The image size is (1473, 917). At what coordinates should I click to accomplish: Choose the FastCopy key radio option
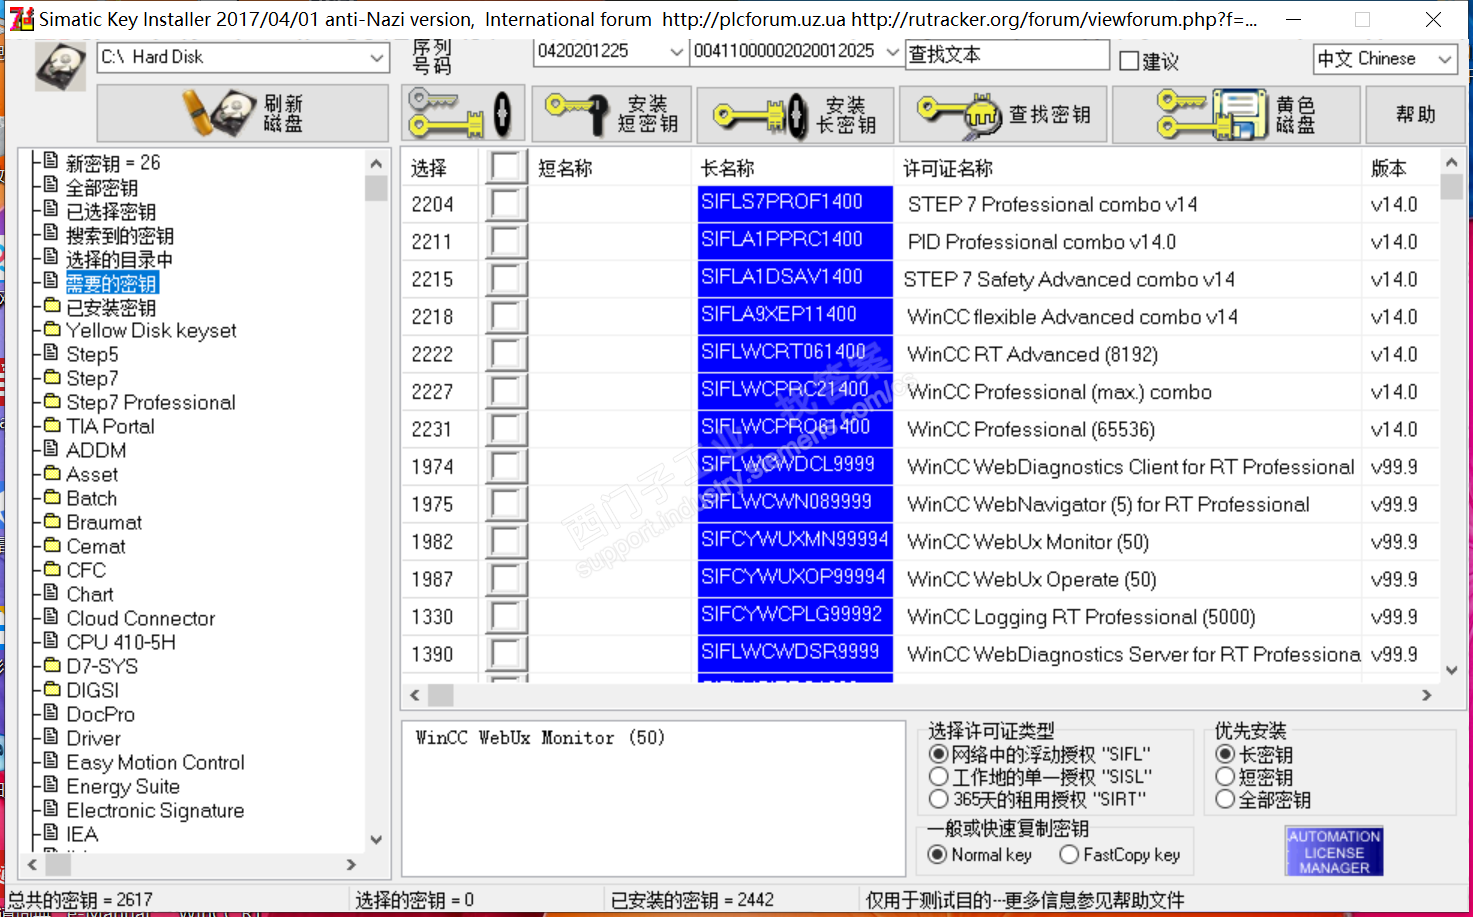pos(1069,854)
